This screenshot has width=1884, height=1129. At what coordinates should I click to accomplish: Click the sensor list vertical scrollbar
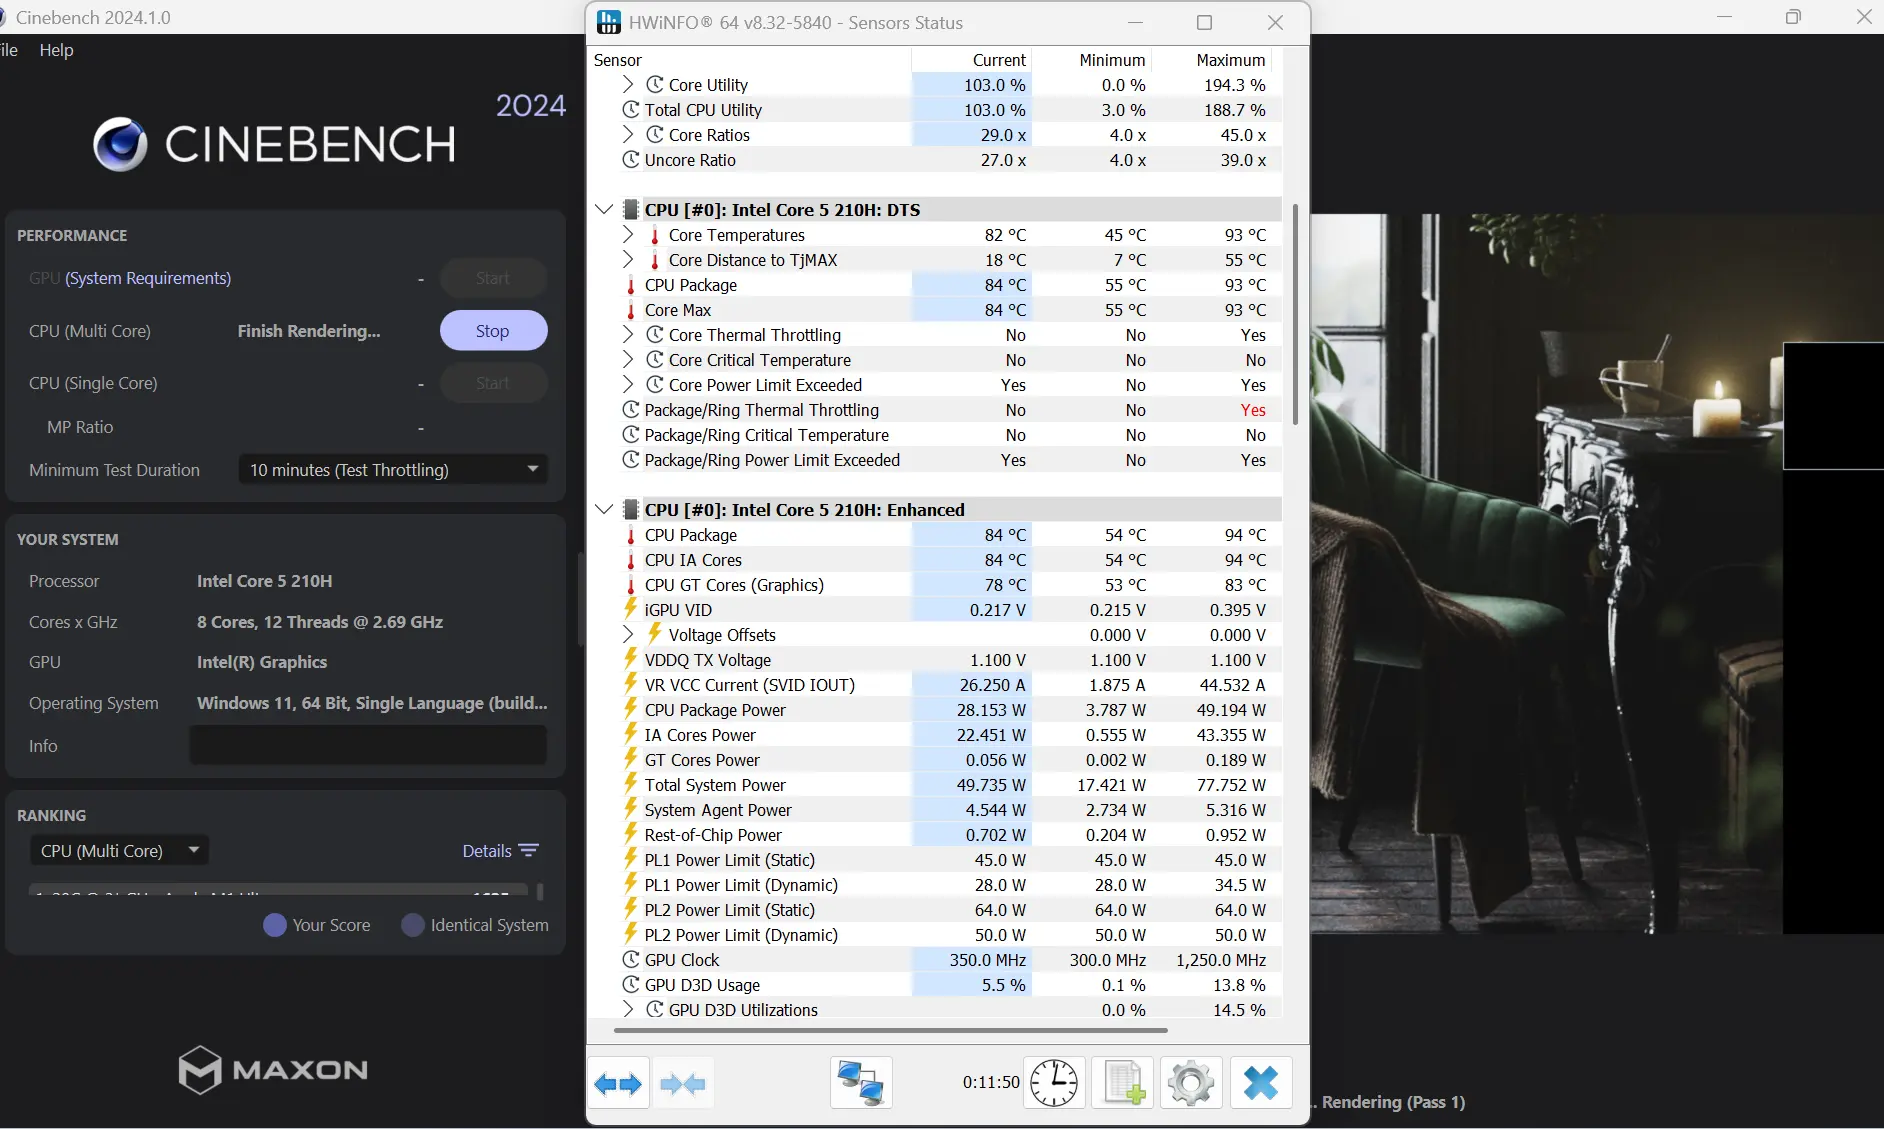pos(1295,315)
